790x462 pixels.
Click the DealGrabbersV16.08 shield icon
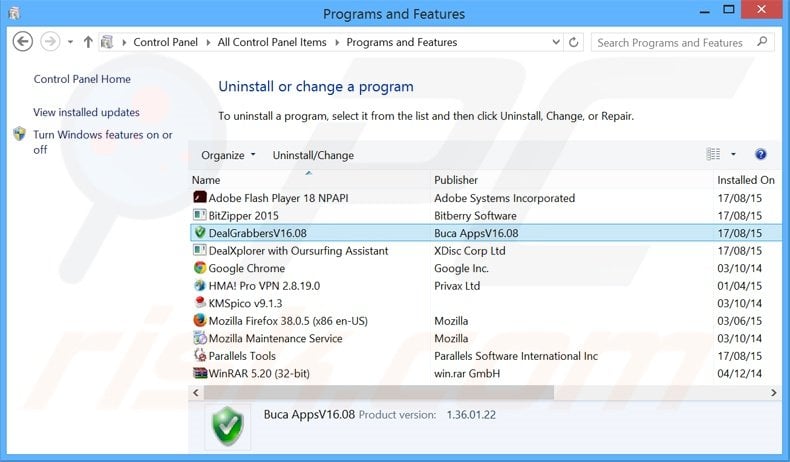200,233
